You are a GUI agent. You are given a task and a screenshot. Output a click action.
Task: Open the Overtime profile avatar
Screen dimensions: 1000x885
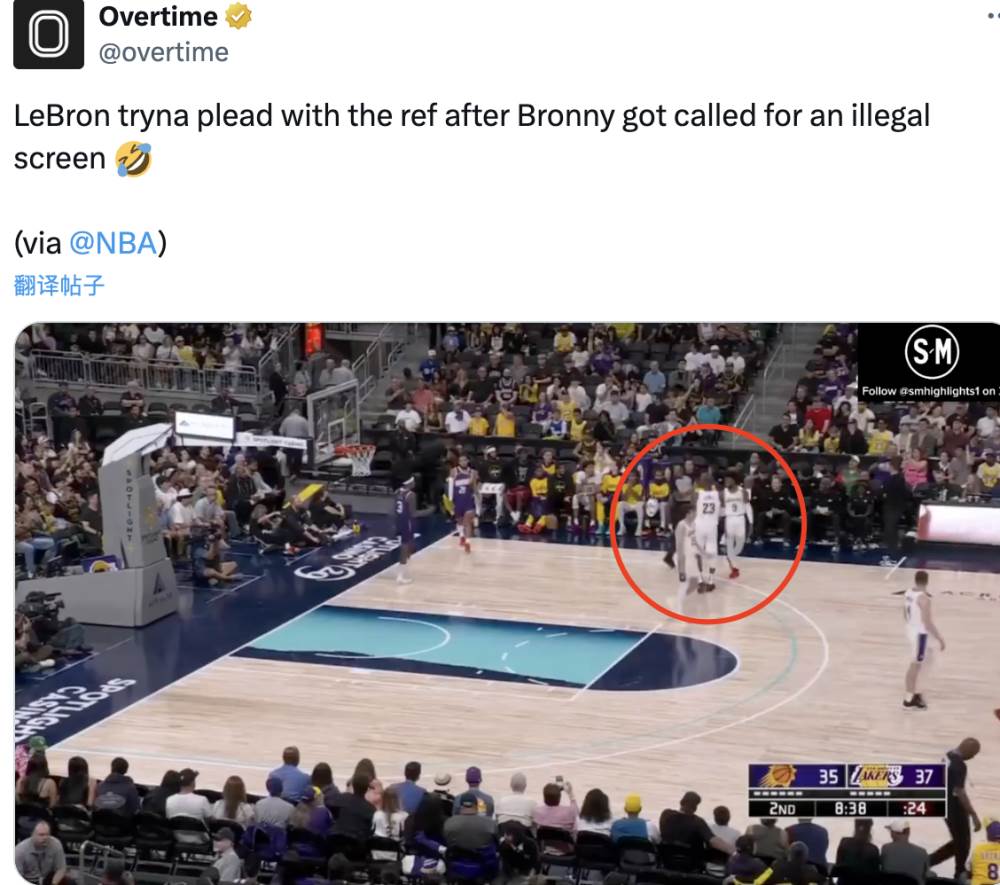(48, 33)
